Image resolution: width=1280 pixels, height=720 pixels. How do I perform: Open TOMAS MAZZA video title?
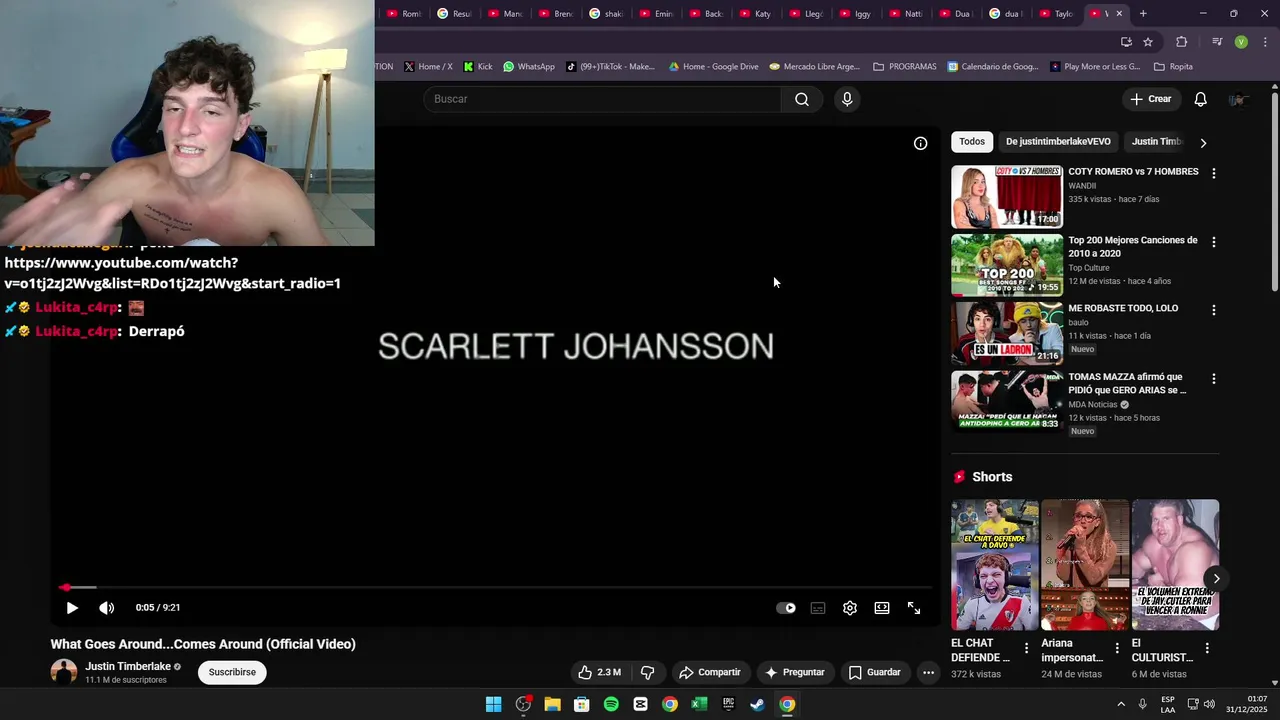pos(1129,383)
